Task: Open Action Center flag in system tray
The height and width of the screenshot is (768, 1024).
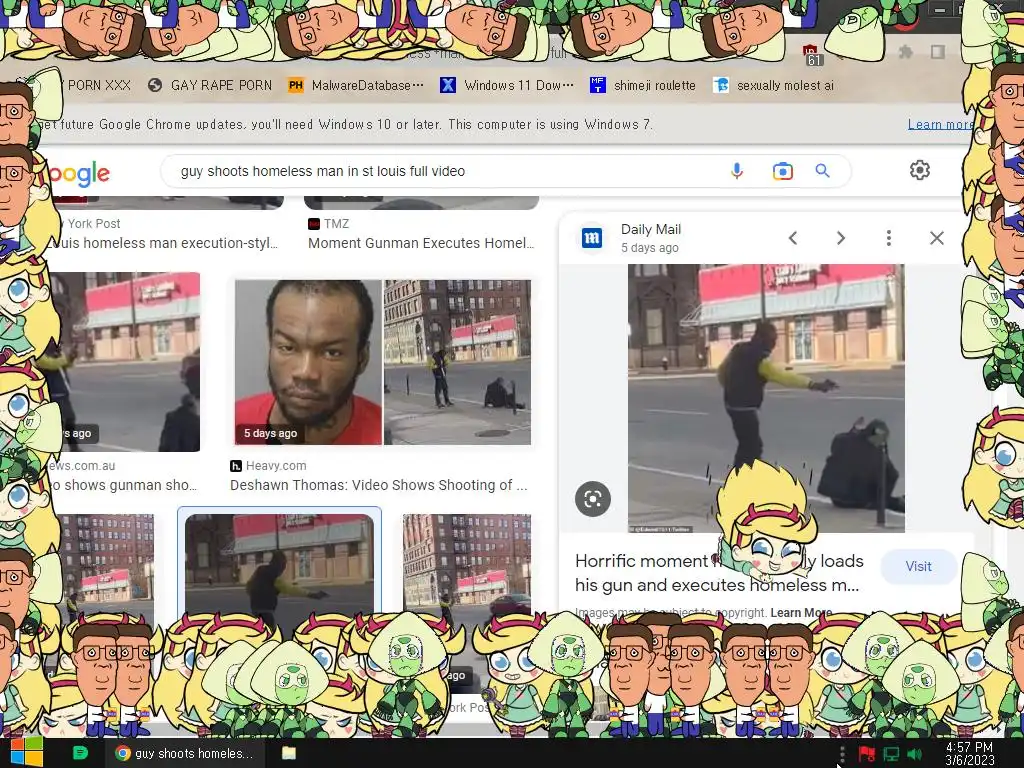Action: coord(867,755)
